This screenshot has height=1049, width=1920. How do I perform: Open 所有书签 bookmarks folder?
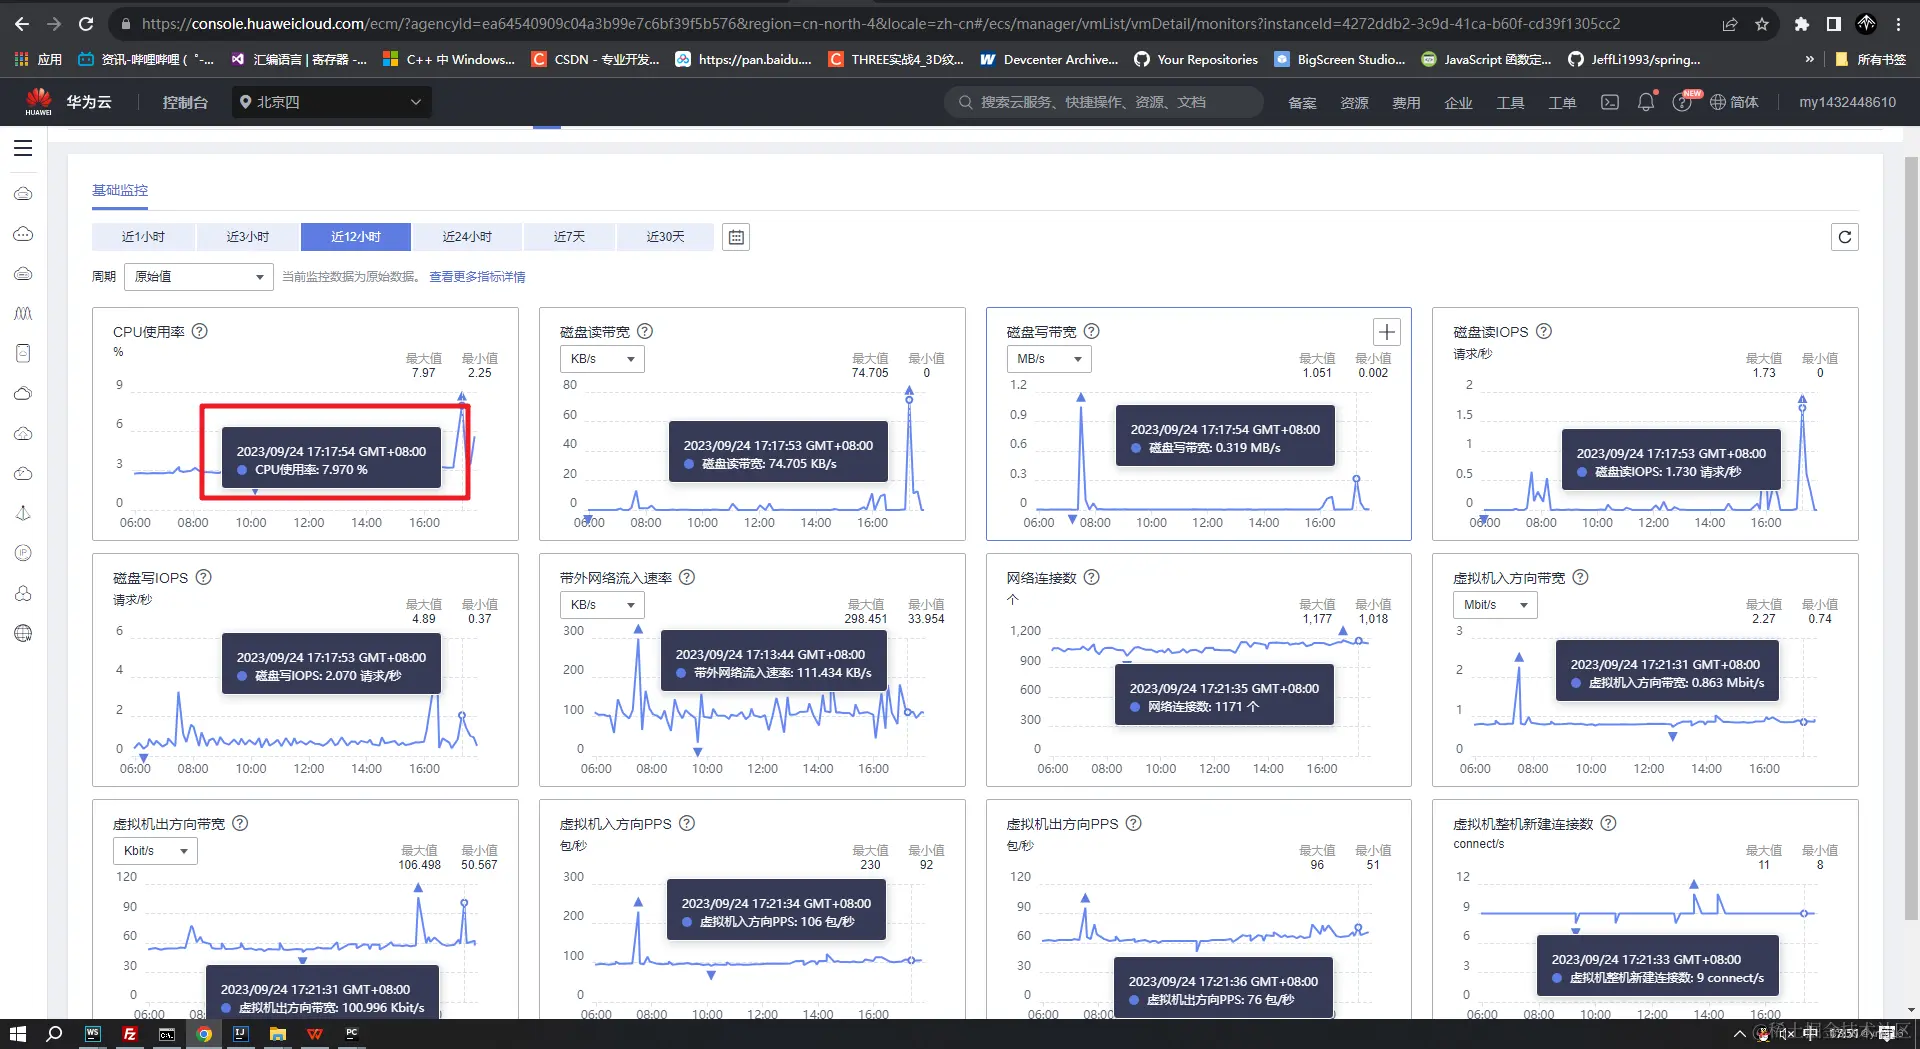pos(1870,60)
